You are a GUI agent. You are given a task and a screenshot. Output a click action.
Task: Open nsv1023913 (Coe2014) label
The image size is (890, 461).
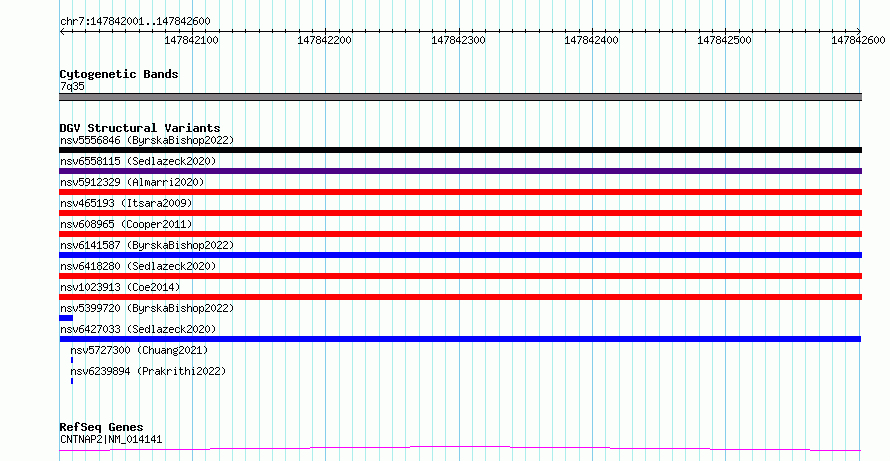pyautogui.click(x=120, y=287)
